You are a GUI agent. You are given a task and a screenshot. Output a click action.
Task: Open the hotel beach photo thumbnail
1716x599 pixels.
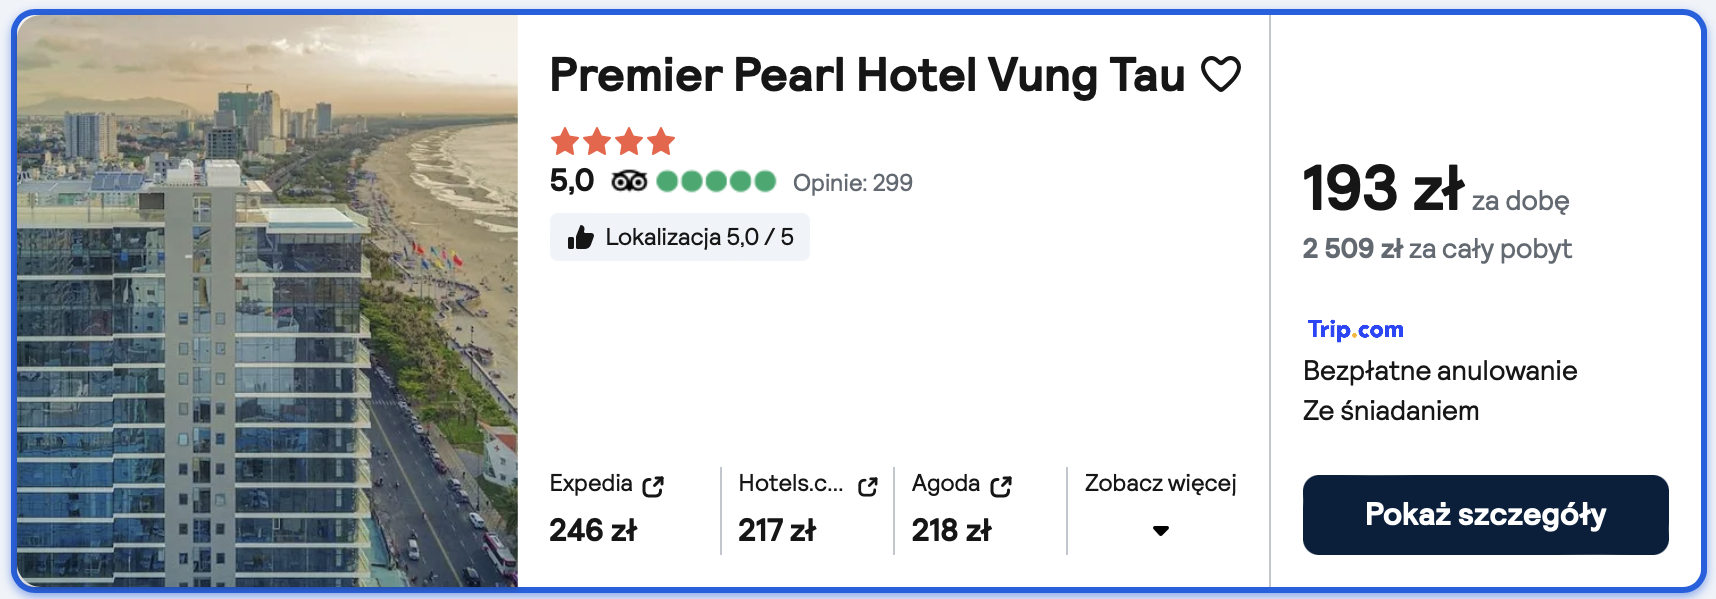pyautogui.click(x=267, y=300)
